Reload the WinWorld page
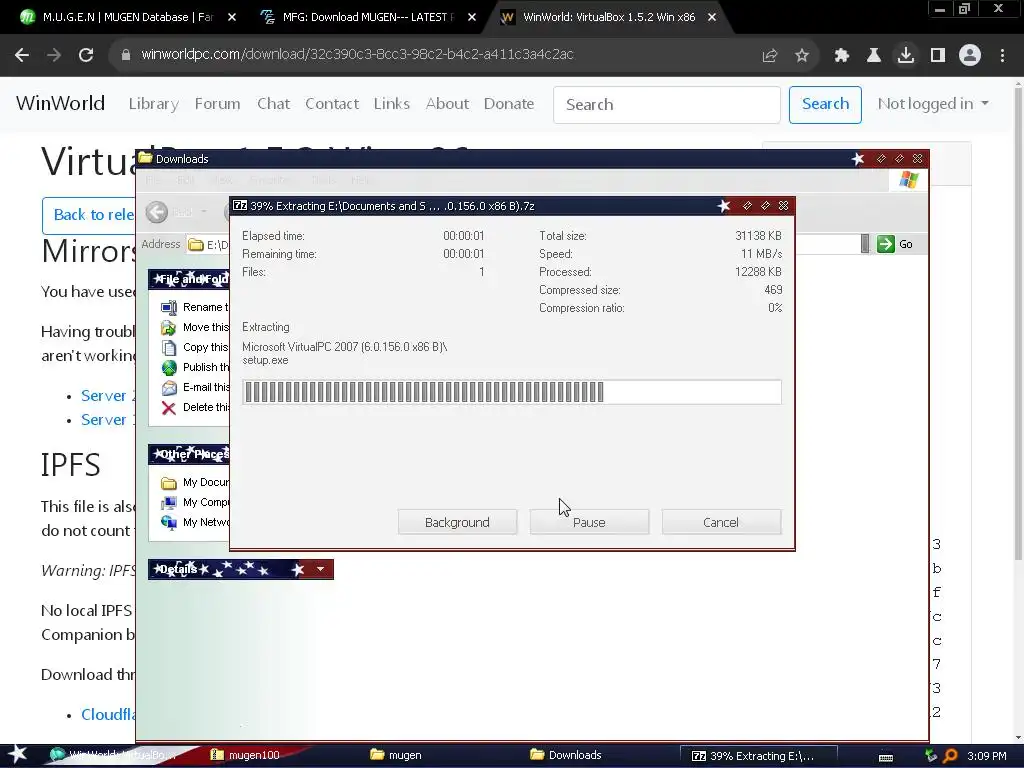This screenshot has height=768, width=1024. tap(86, 55)
